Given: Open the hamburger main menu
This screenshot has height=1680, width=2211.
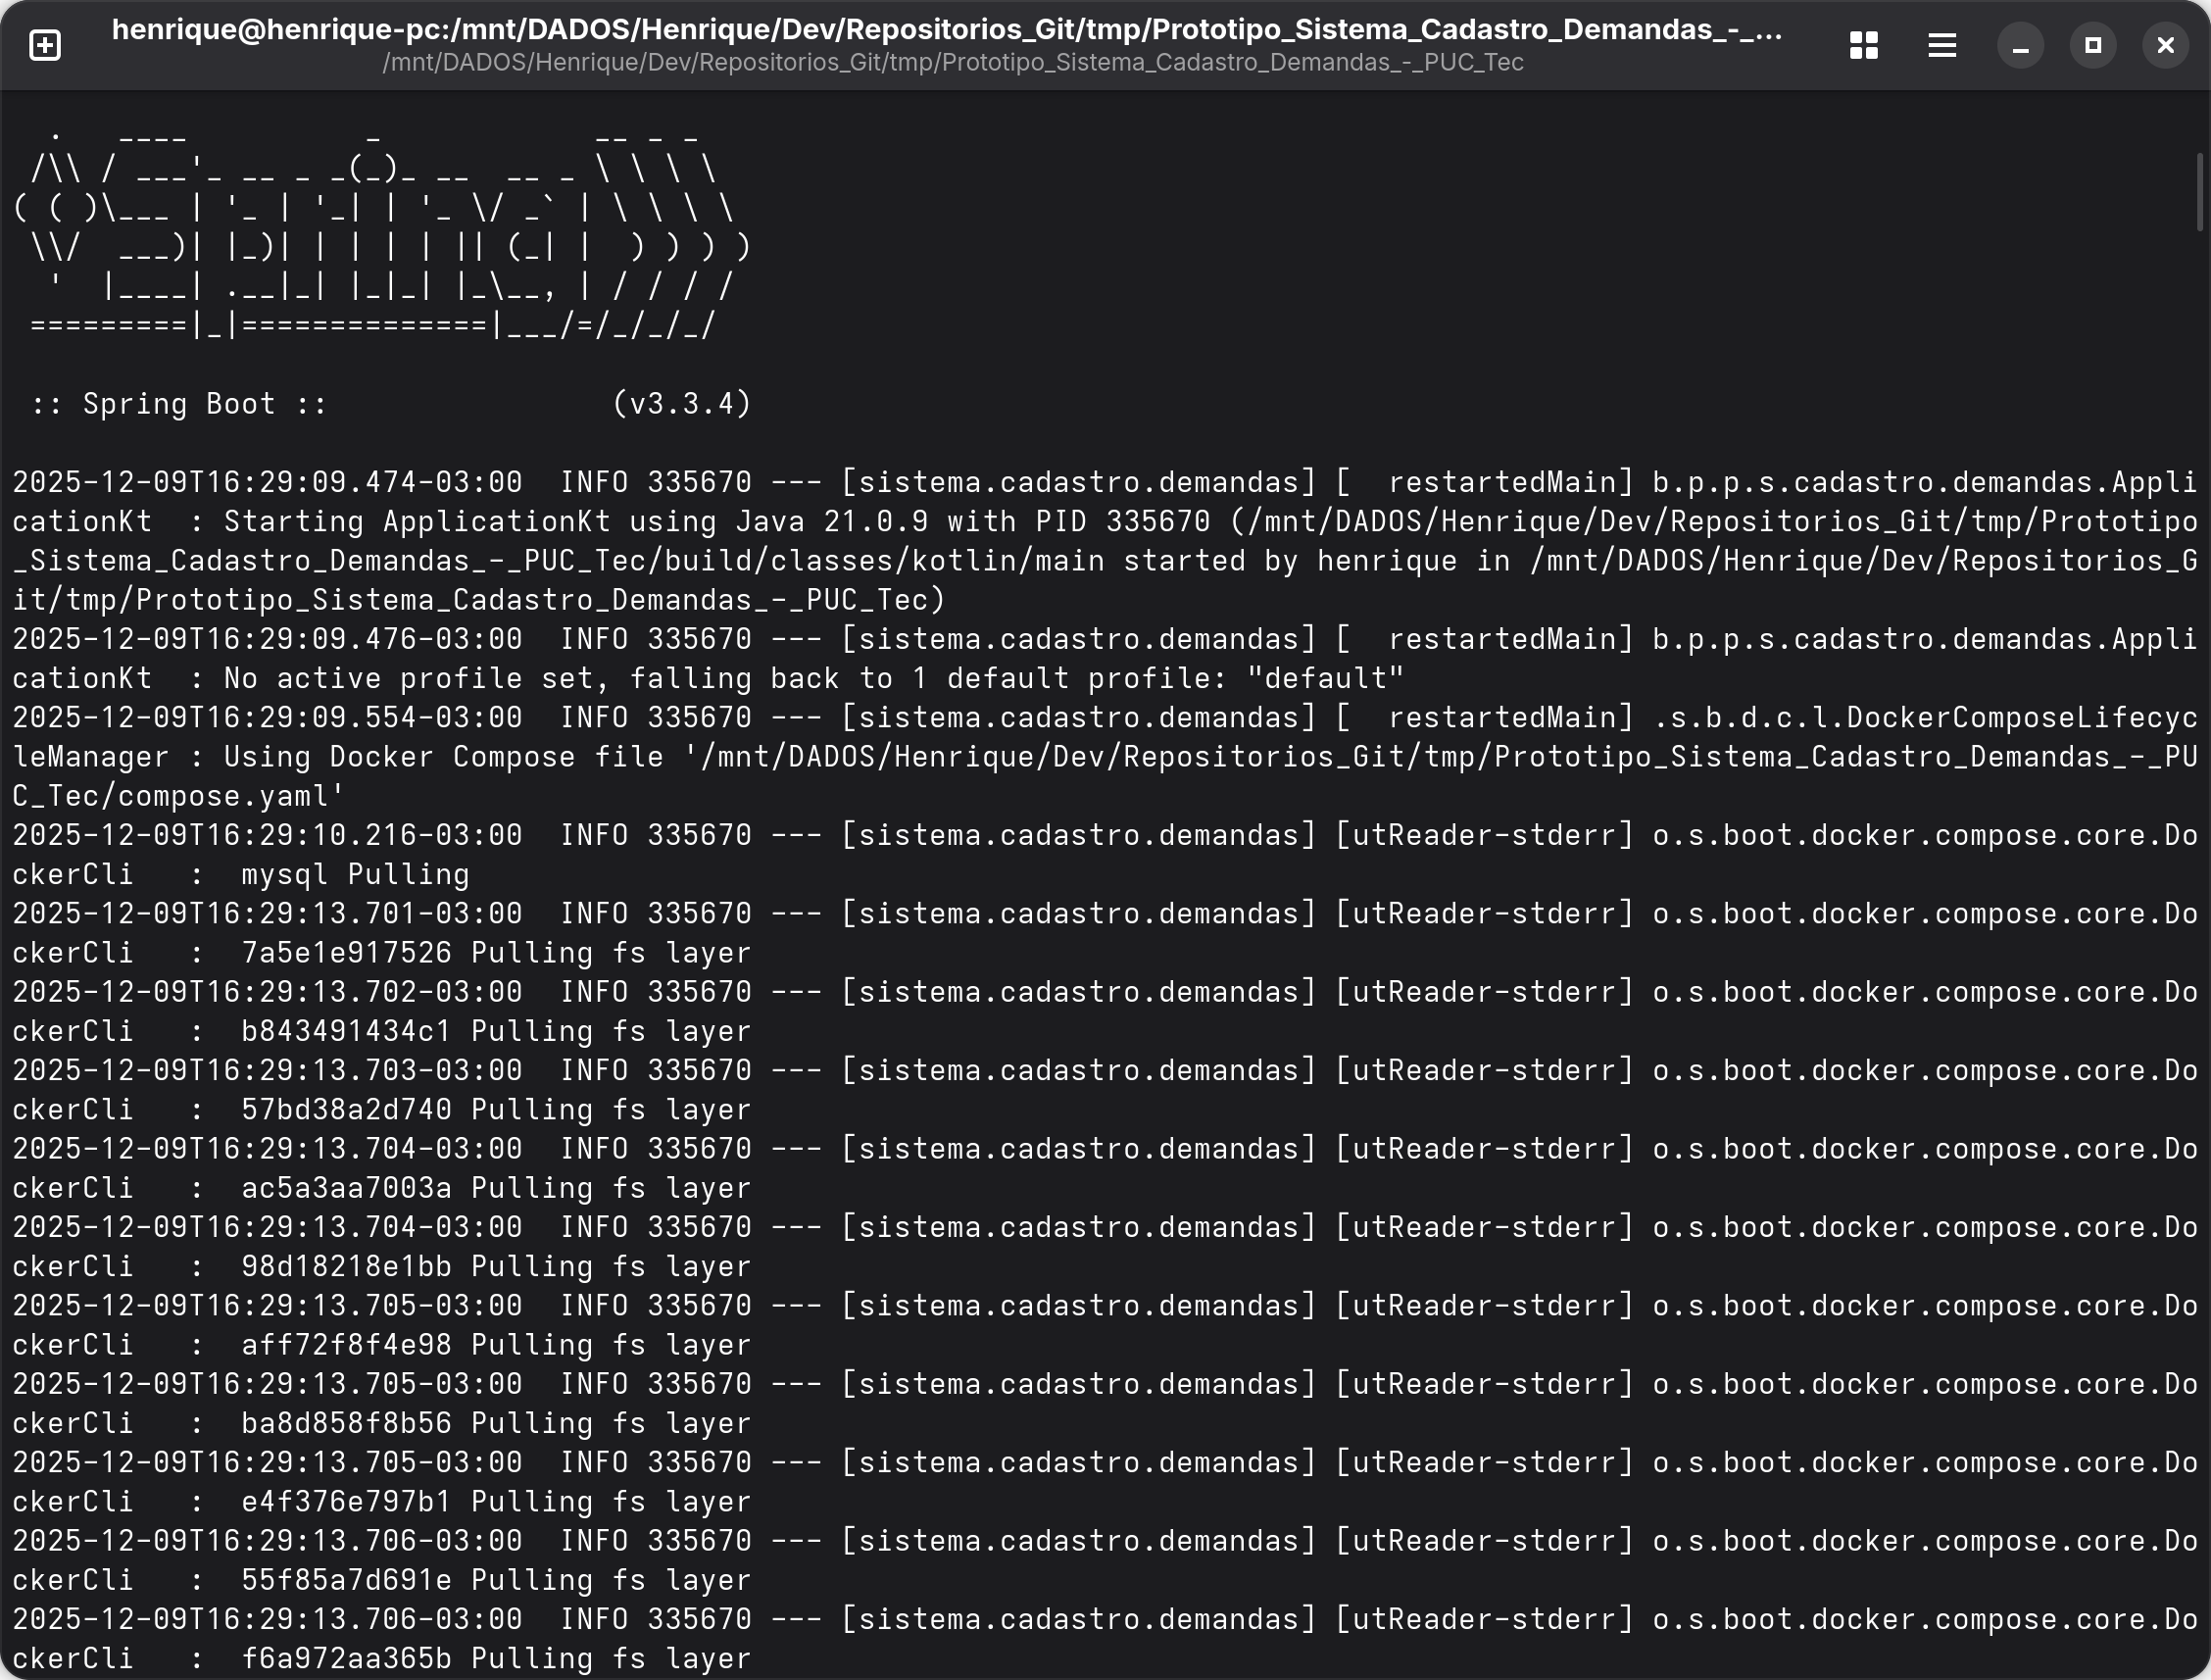Looking at the screenshot, I should click(1942, 45).
